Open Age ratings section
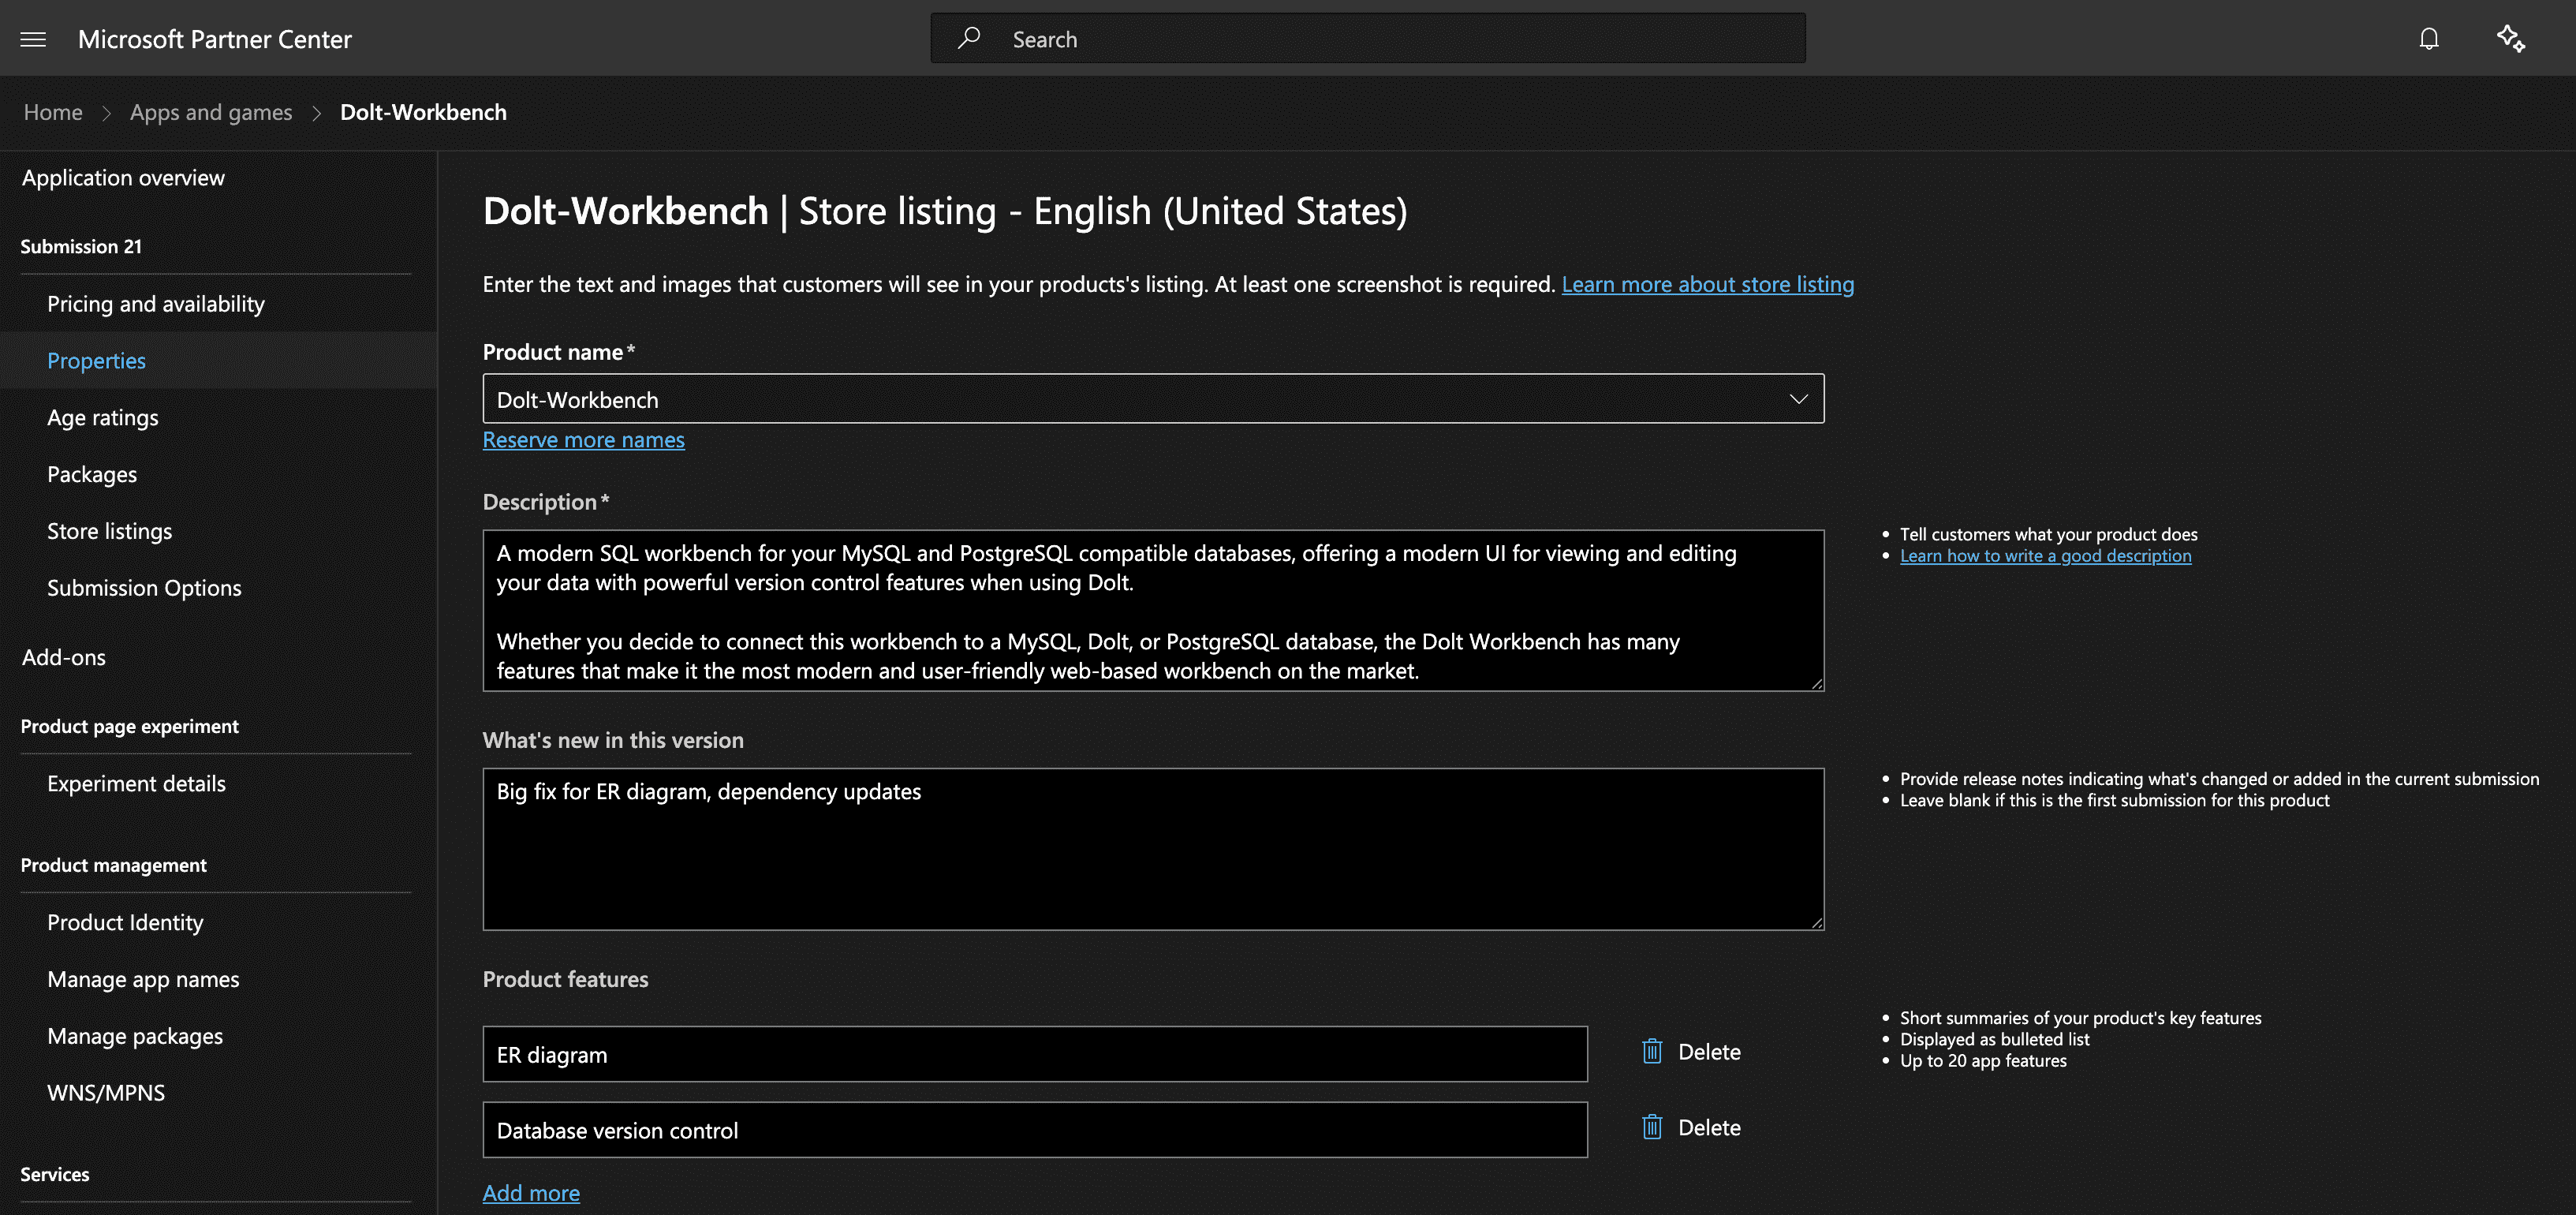Image resolution: width=2576 pixels, height=1215 pixels. click(x=103, y=418)
